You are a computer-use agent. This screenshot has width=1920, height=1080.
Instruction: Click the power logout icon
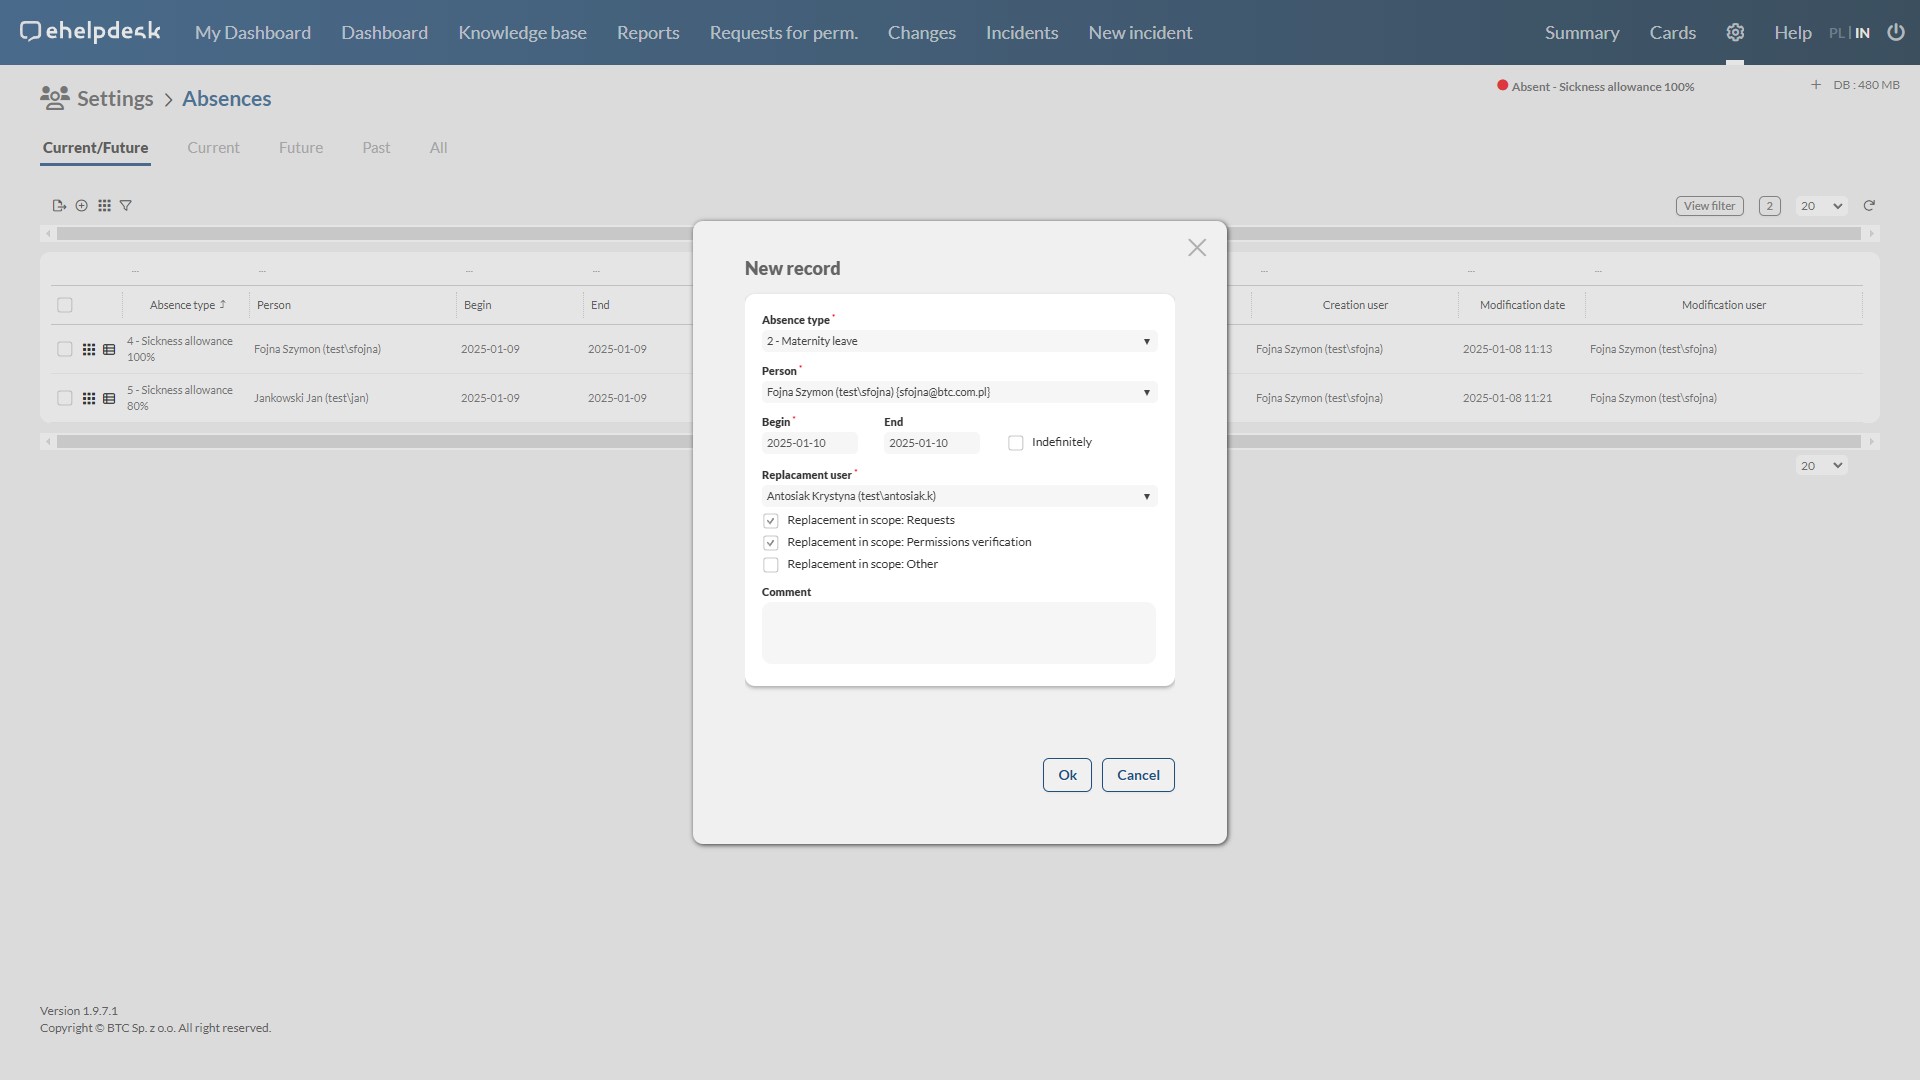1896,33
